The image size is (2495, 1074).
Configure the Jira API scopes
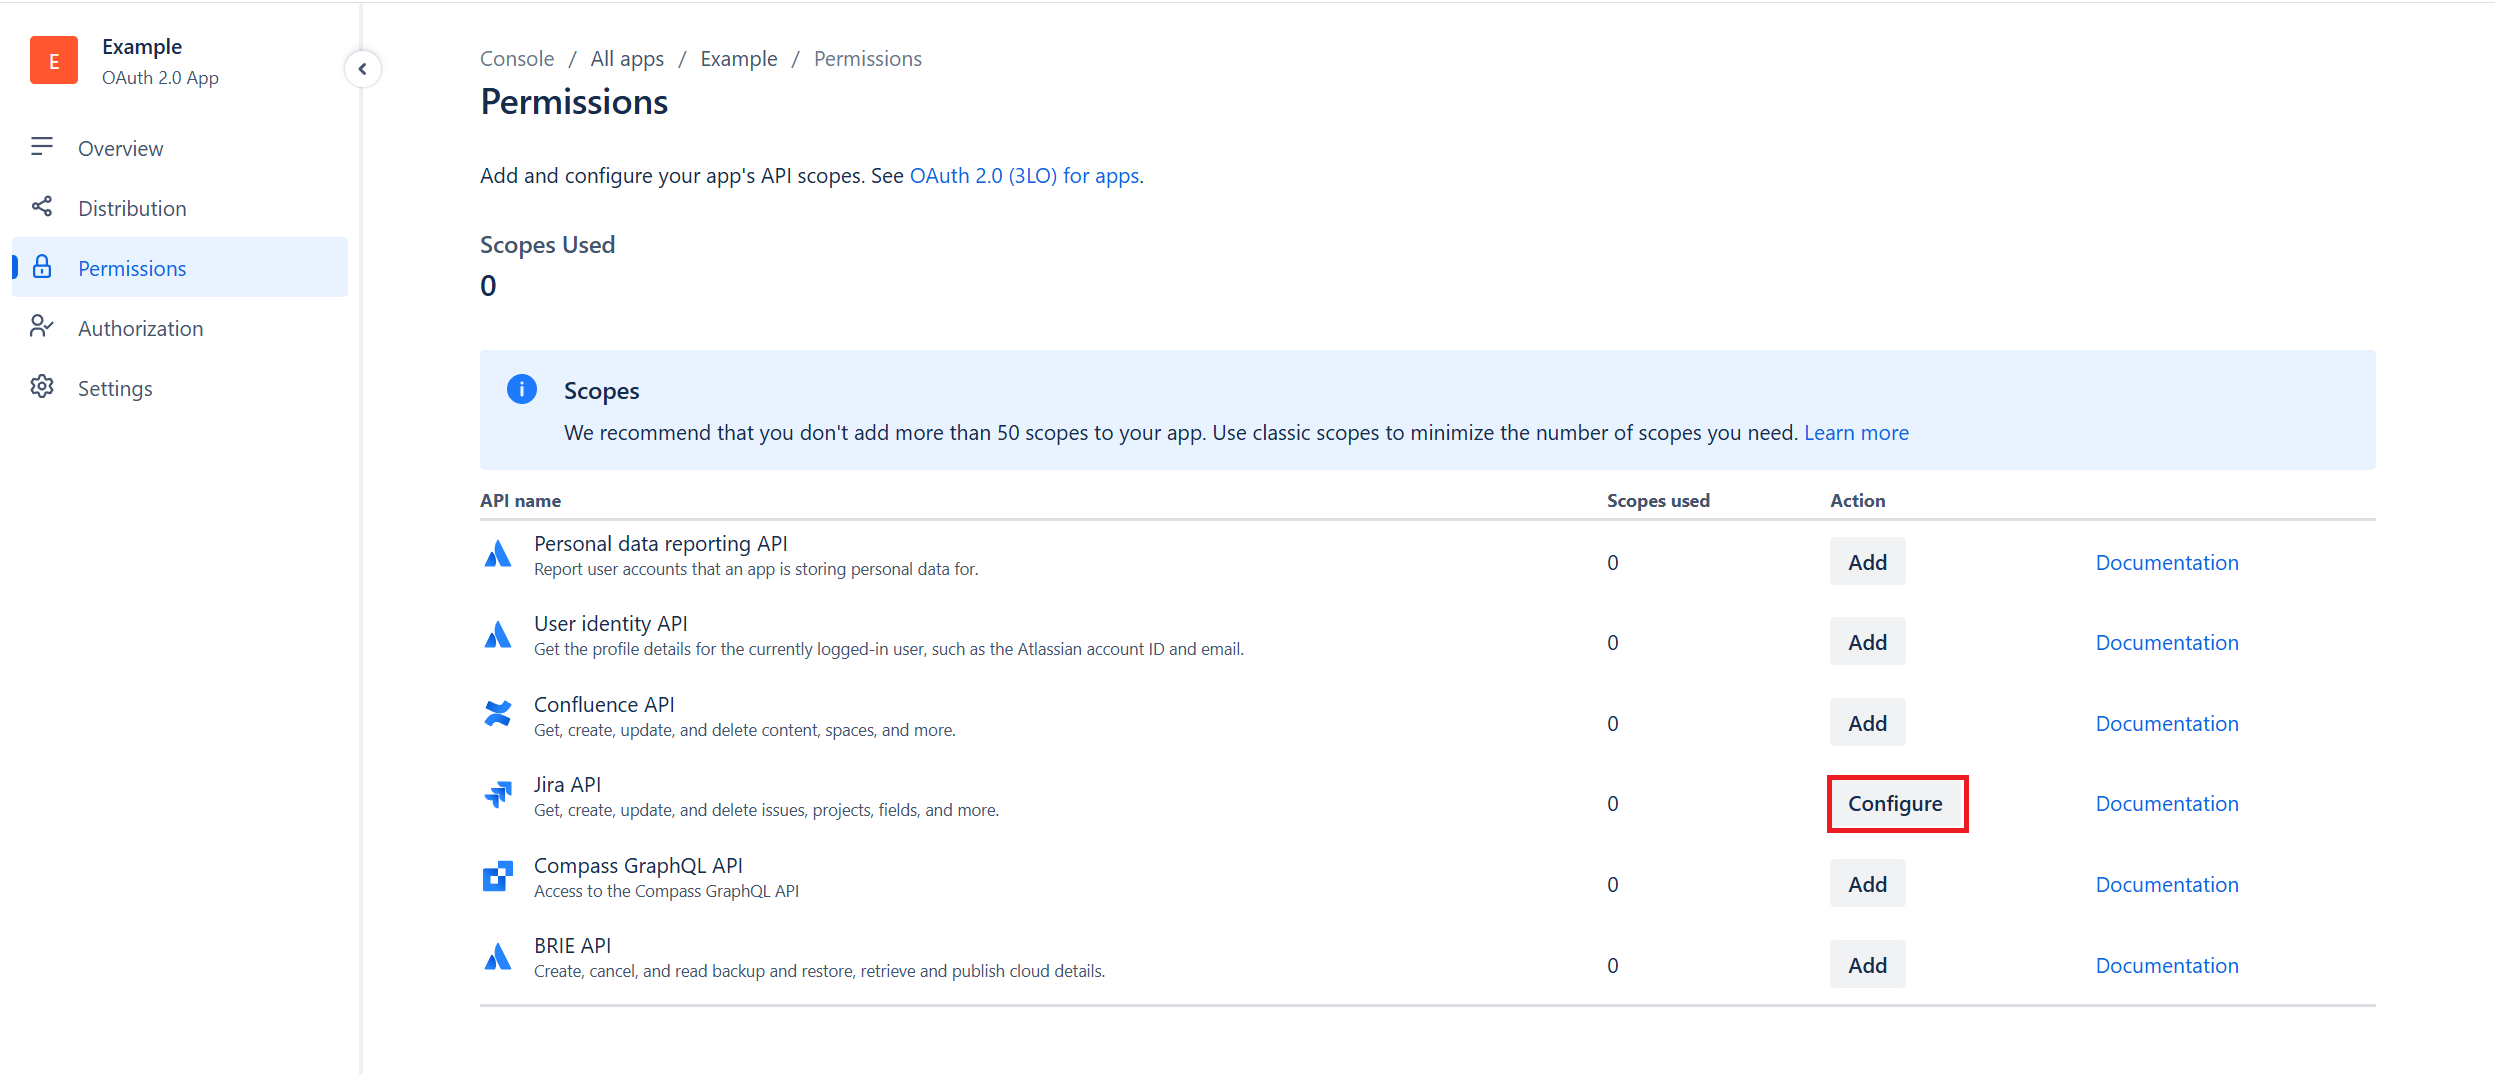1896,804
